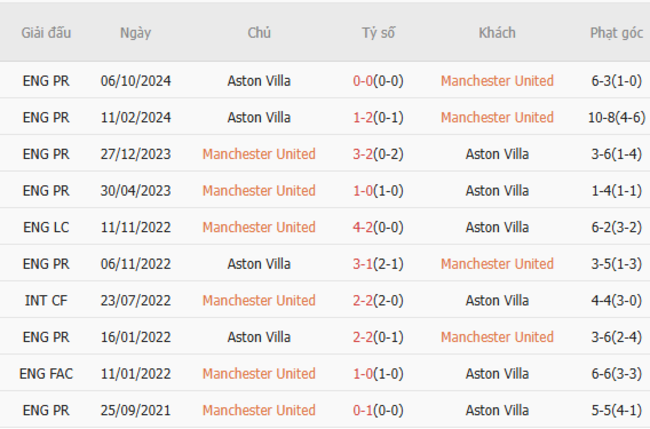Image resolution: width=650 pixels, height=429 pixels.
Task: Click the 'Phạt góc' column header
Action: point(616,32)
